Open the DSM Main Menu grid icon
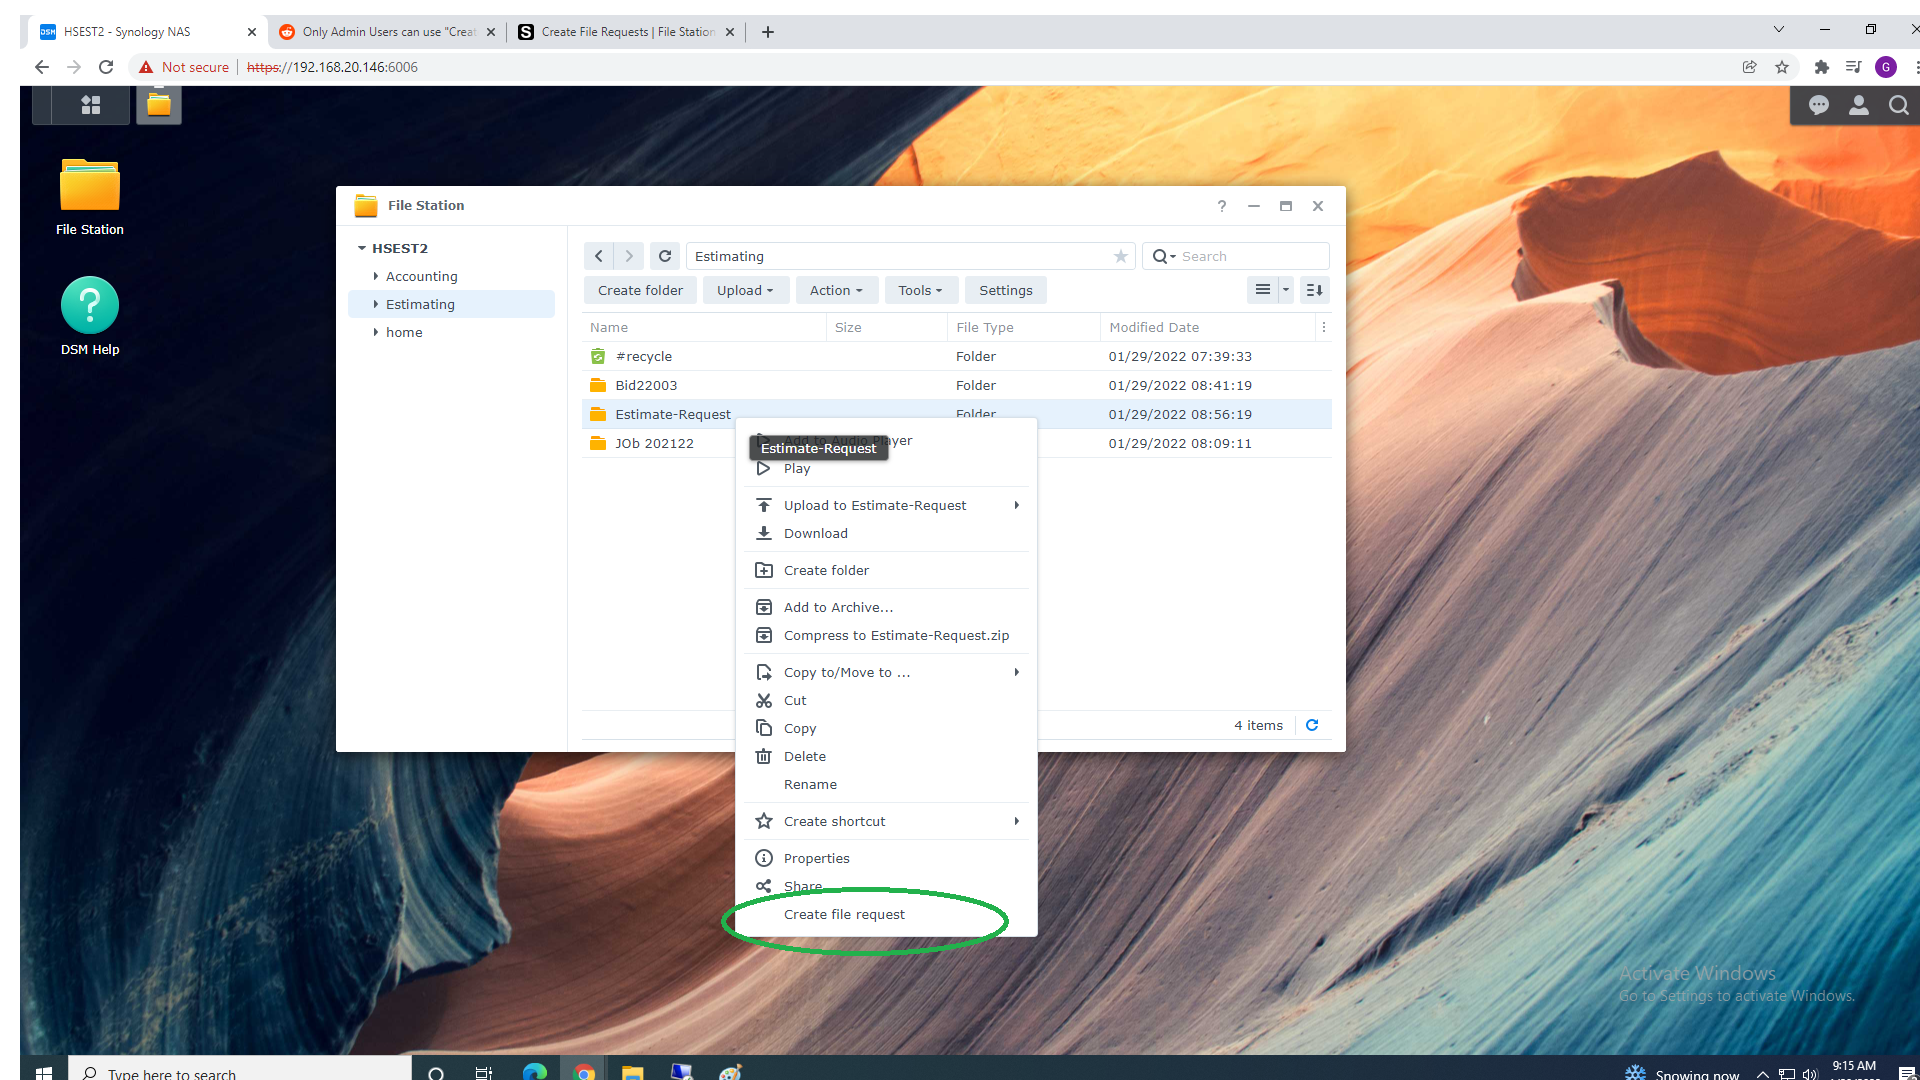Image resolution: width=1920 pixels, height=1080 pixels. (x=91, y=105)
